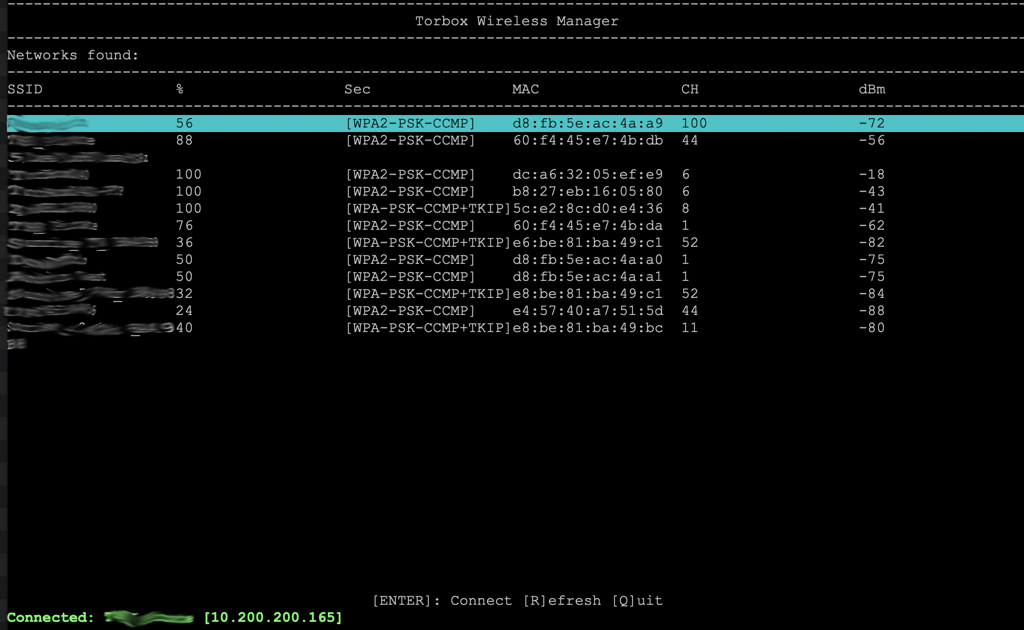Select network row d8:fb:5e:ac:4a:a0
Viewport: 1024px width, 630px height.
[515, 259]
